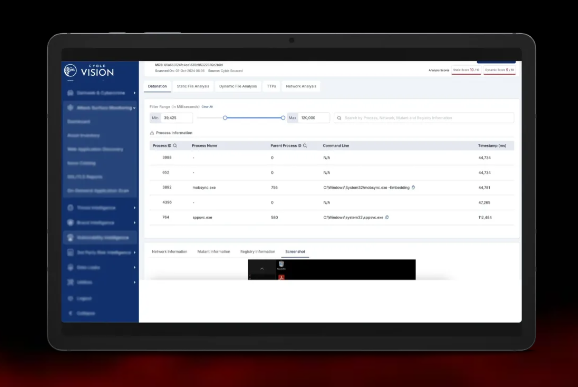Open the TTPs tab
This screenshot has width=578, height=387.
[271, 86]
